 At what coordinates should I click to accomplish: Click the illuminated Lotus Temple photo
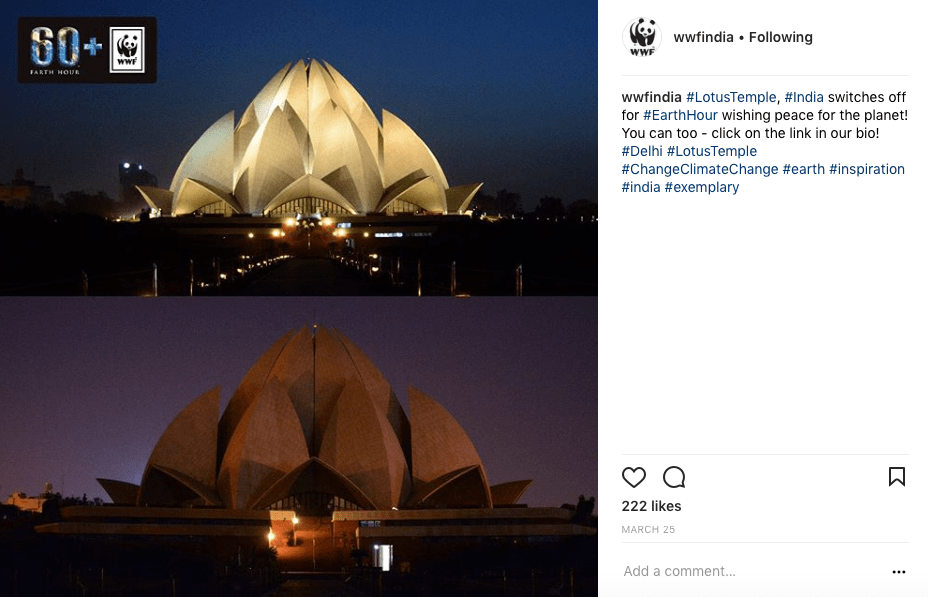(x=299, y=148)
